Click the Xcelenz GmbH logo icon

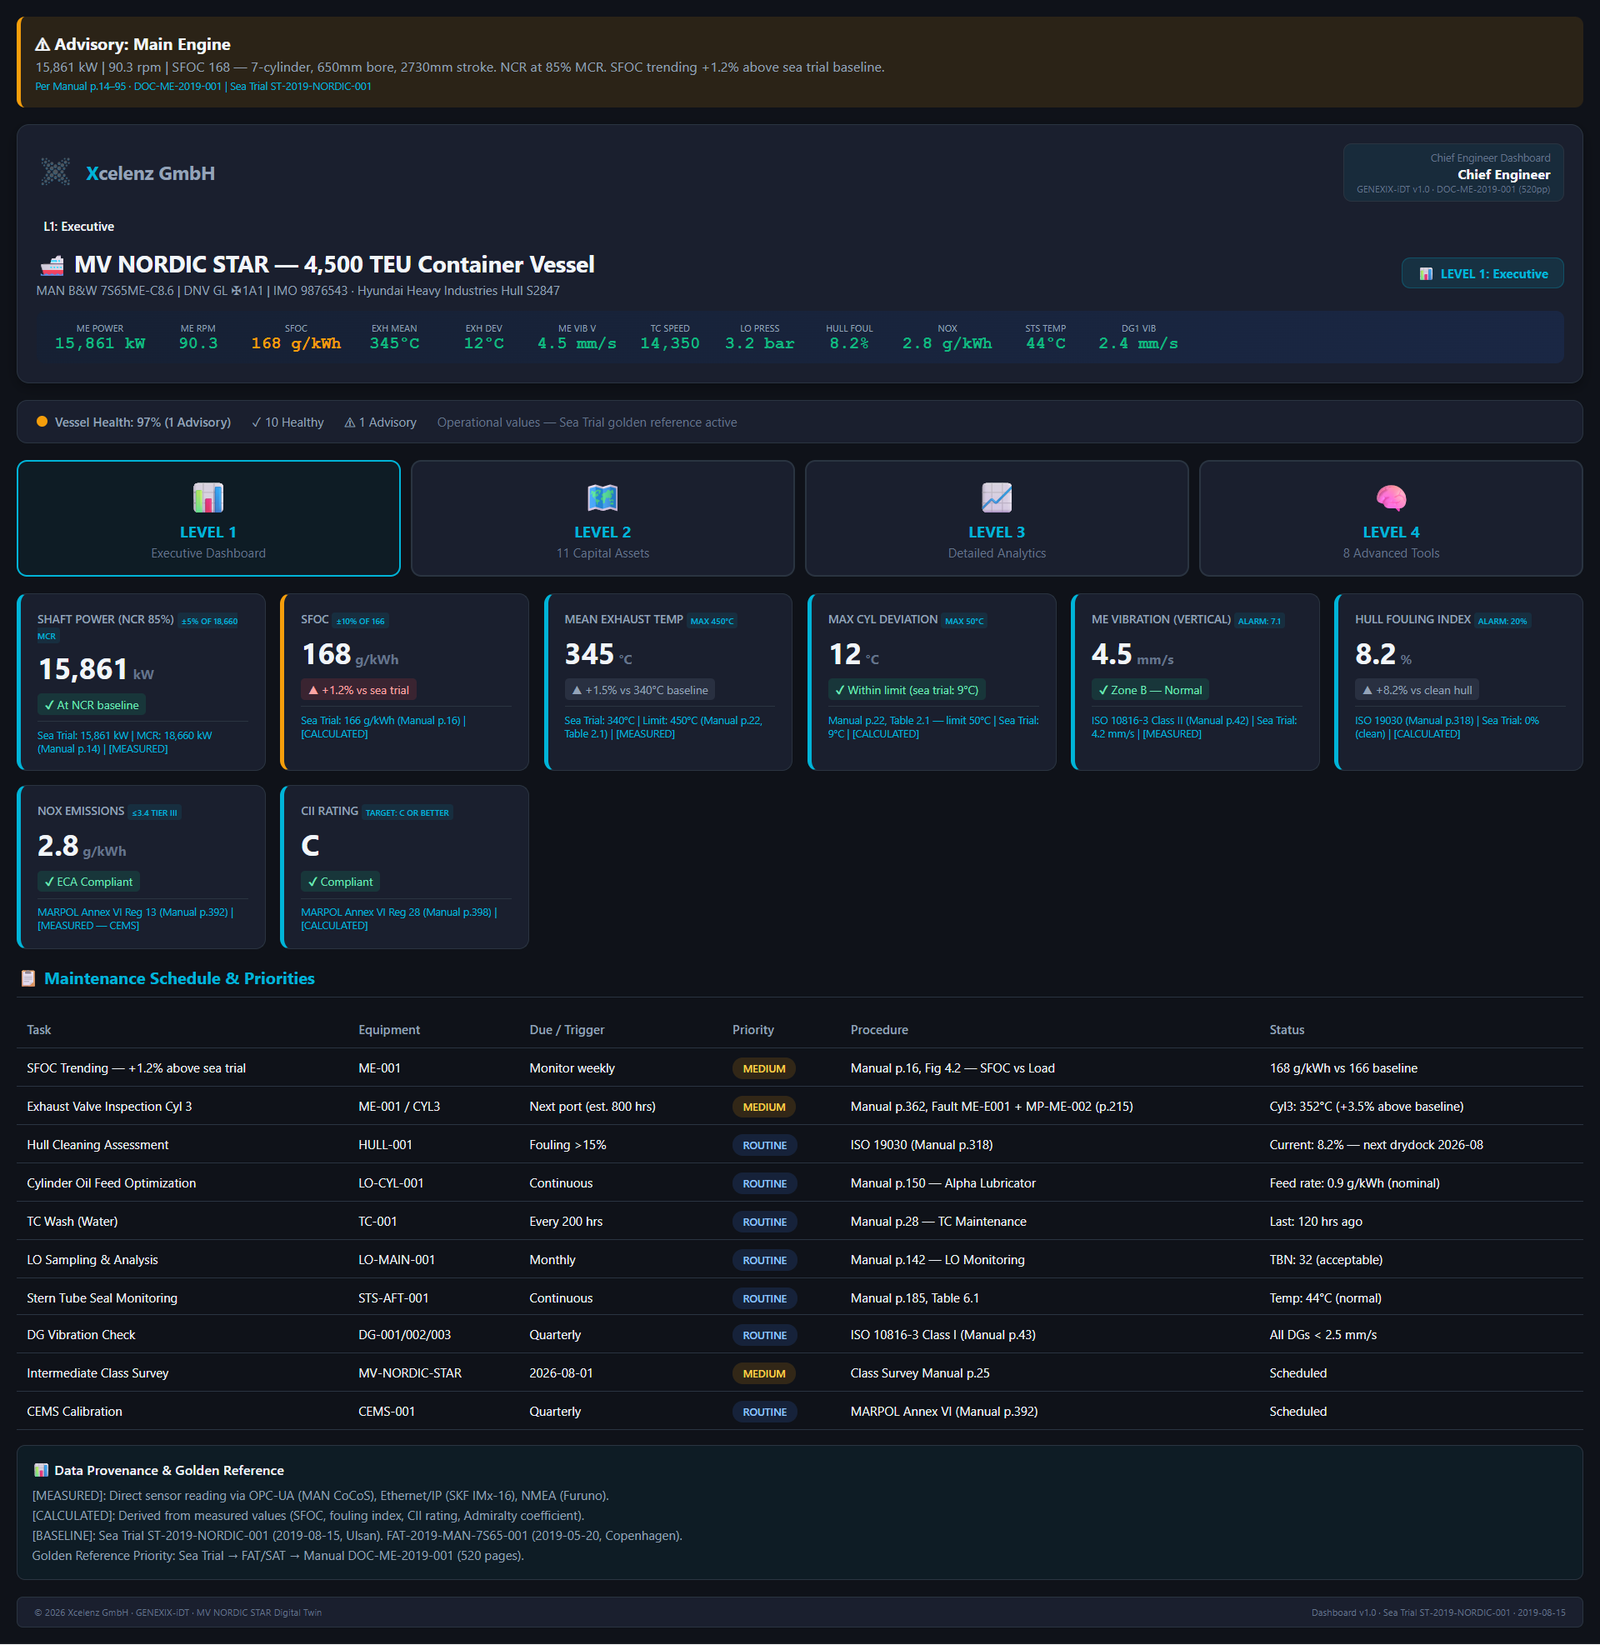[56, 172]
